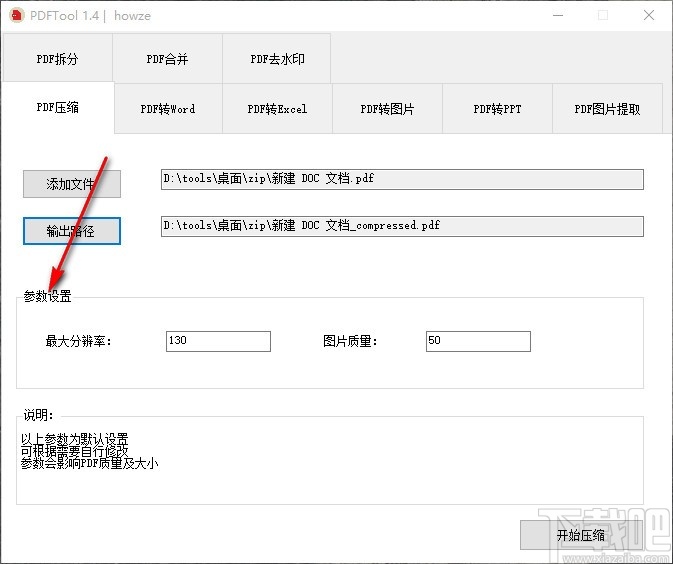The width and height of the screenshot is (673, 564).
Task: Select the PDF转图片 tab
Action: (387, 109)
